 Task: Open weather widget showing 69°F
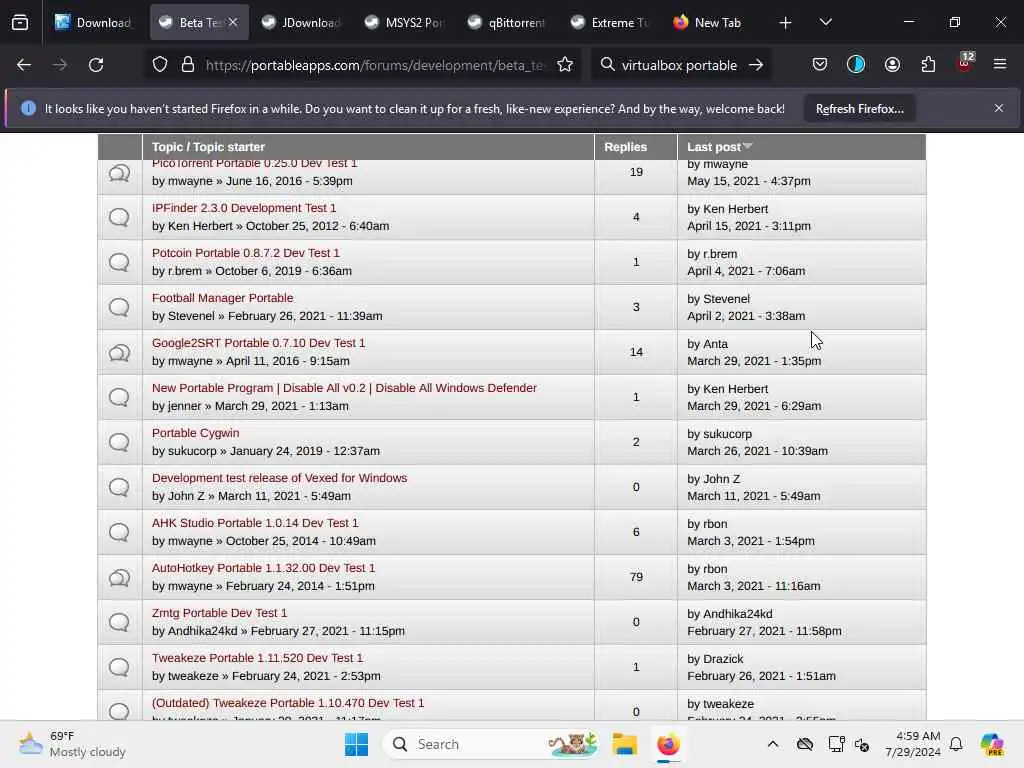point(72,744)
